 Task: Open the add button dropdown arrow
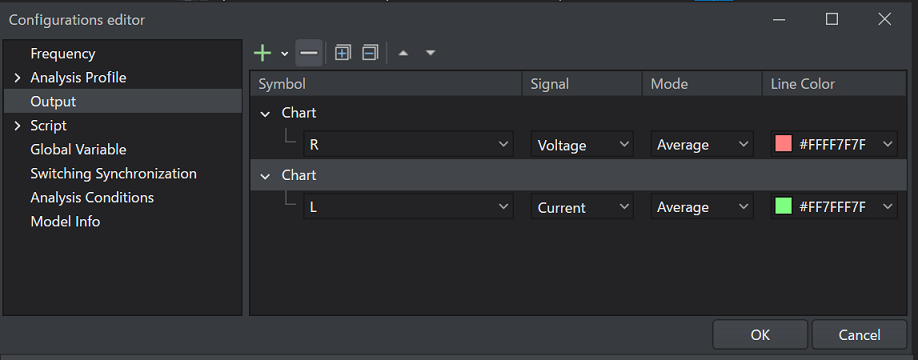285,54
